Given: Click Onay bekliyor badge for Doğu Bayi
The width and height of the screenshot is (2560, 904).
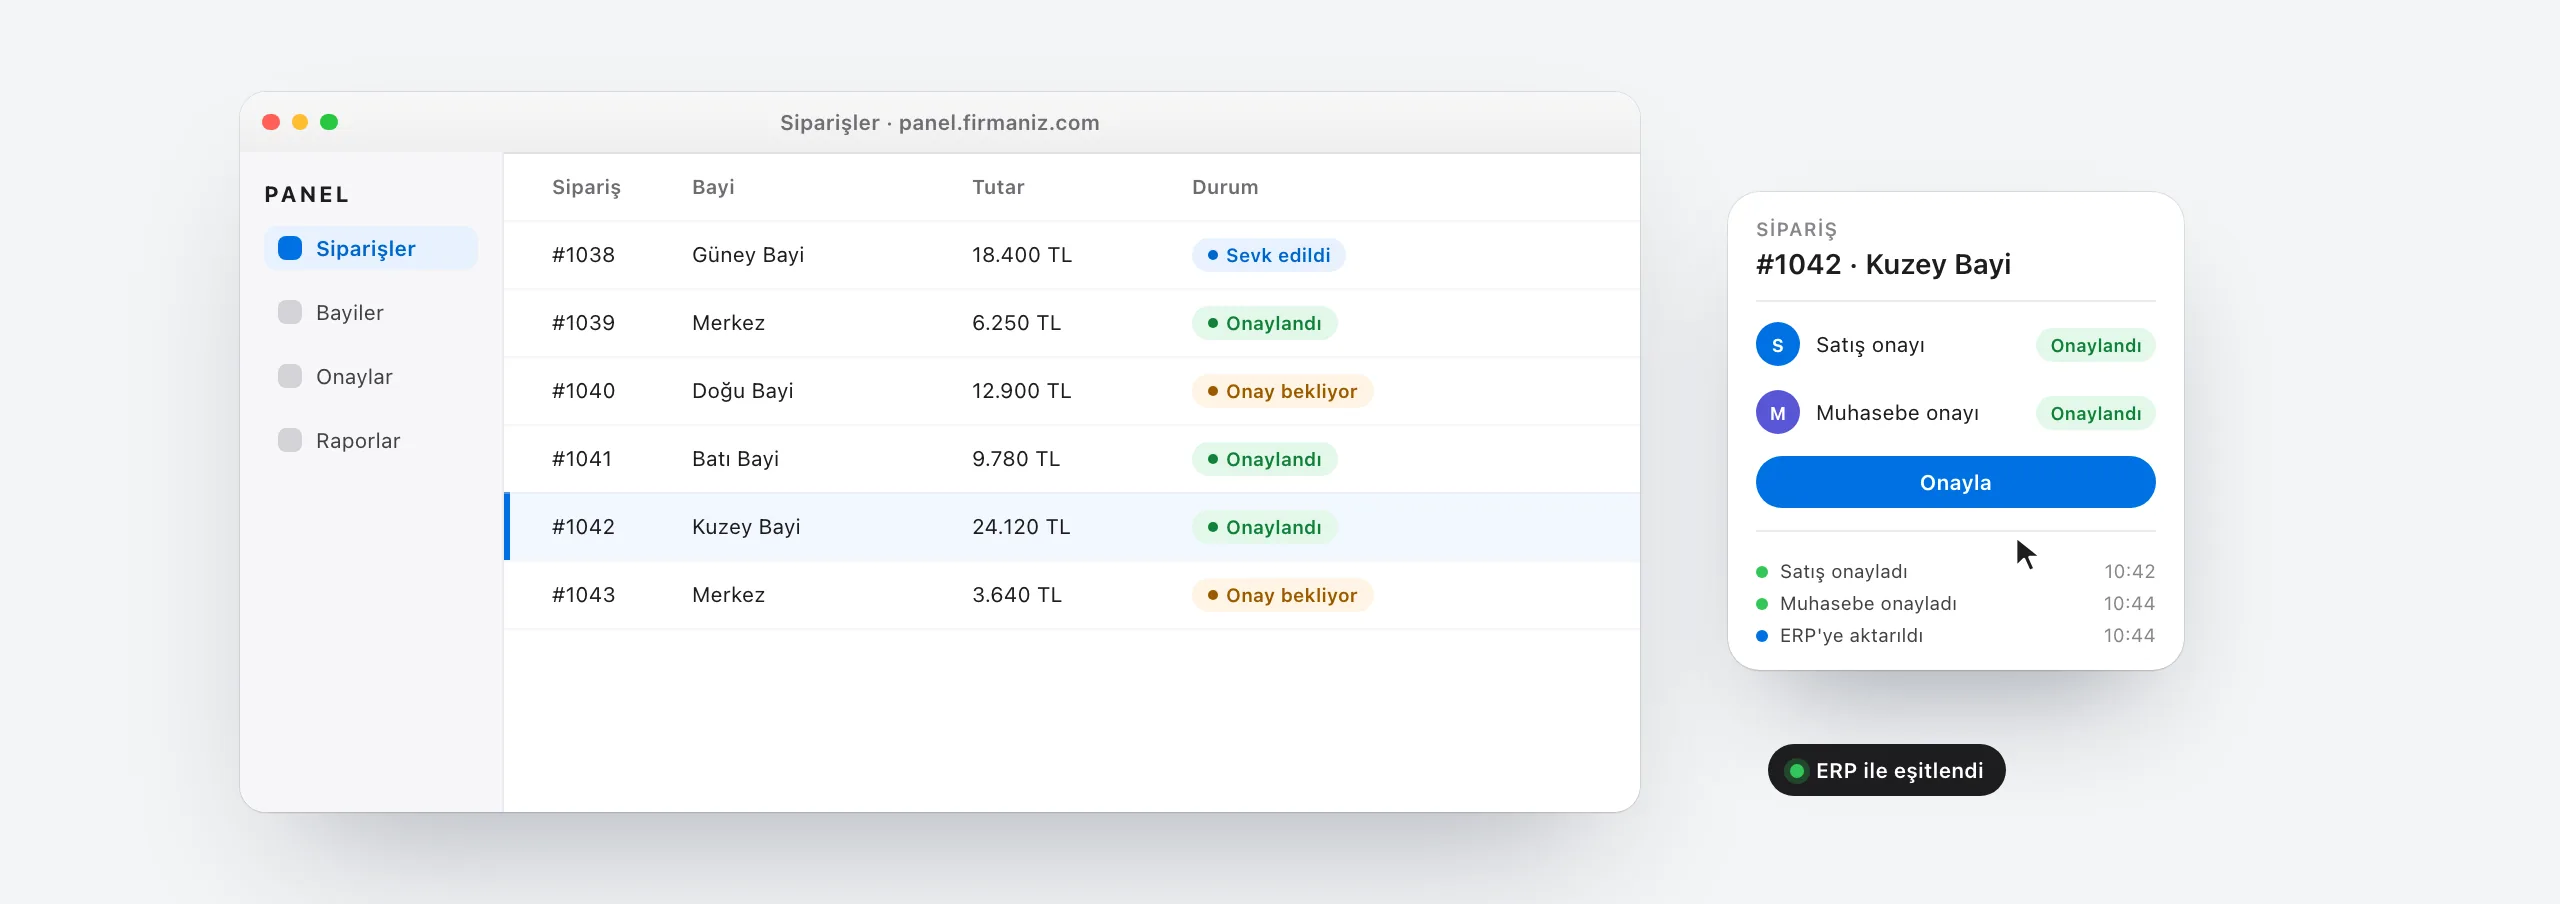Looking at the screenshot, I should coord(1283,391).
